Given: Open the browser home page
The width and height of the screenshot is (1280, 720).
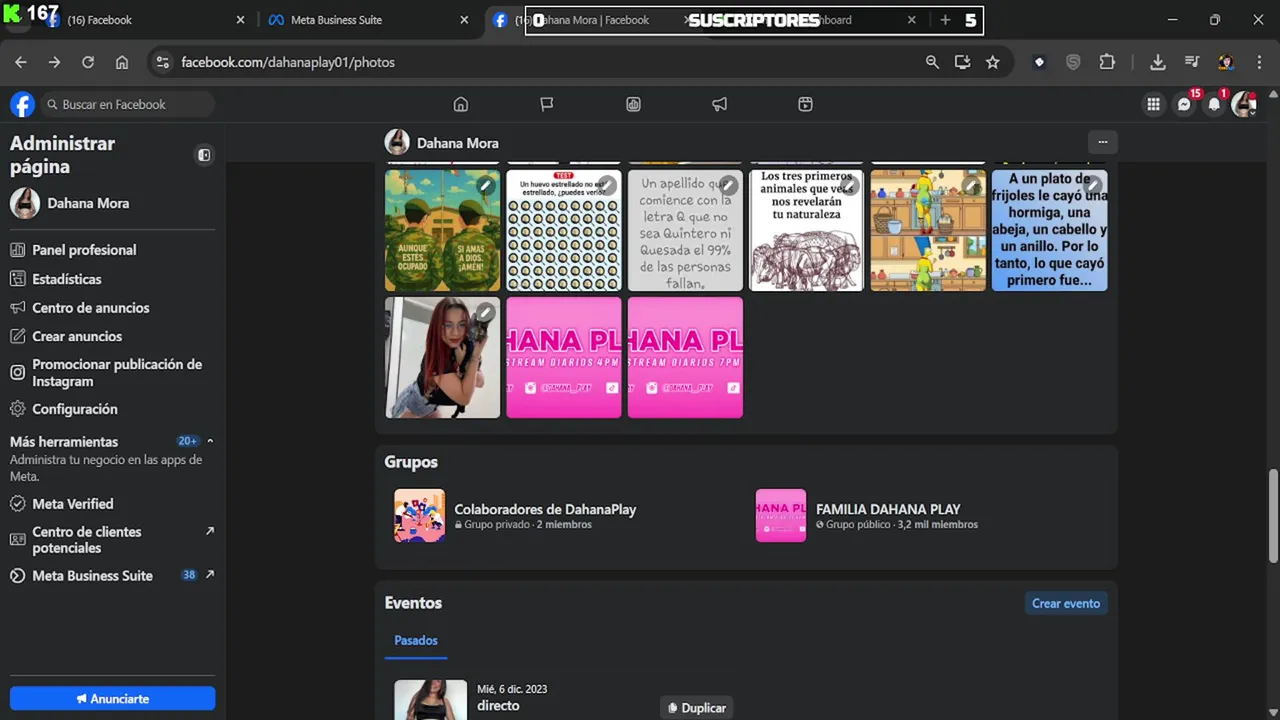Looking at the screenshot, I should click(x=122, y=62).
